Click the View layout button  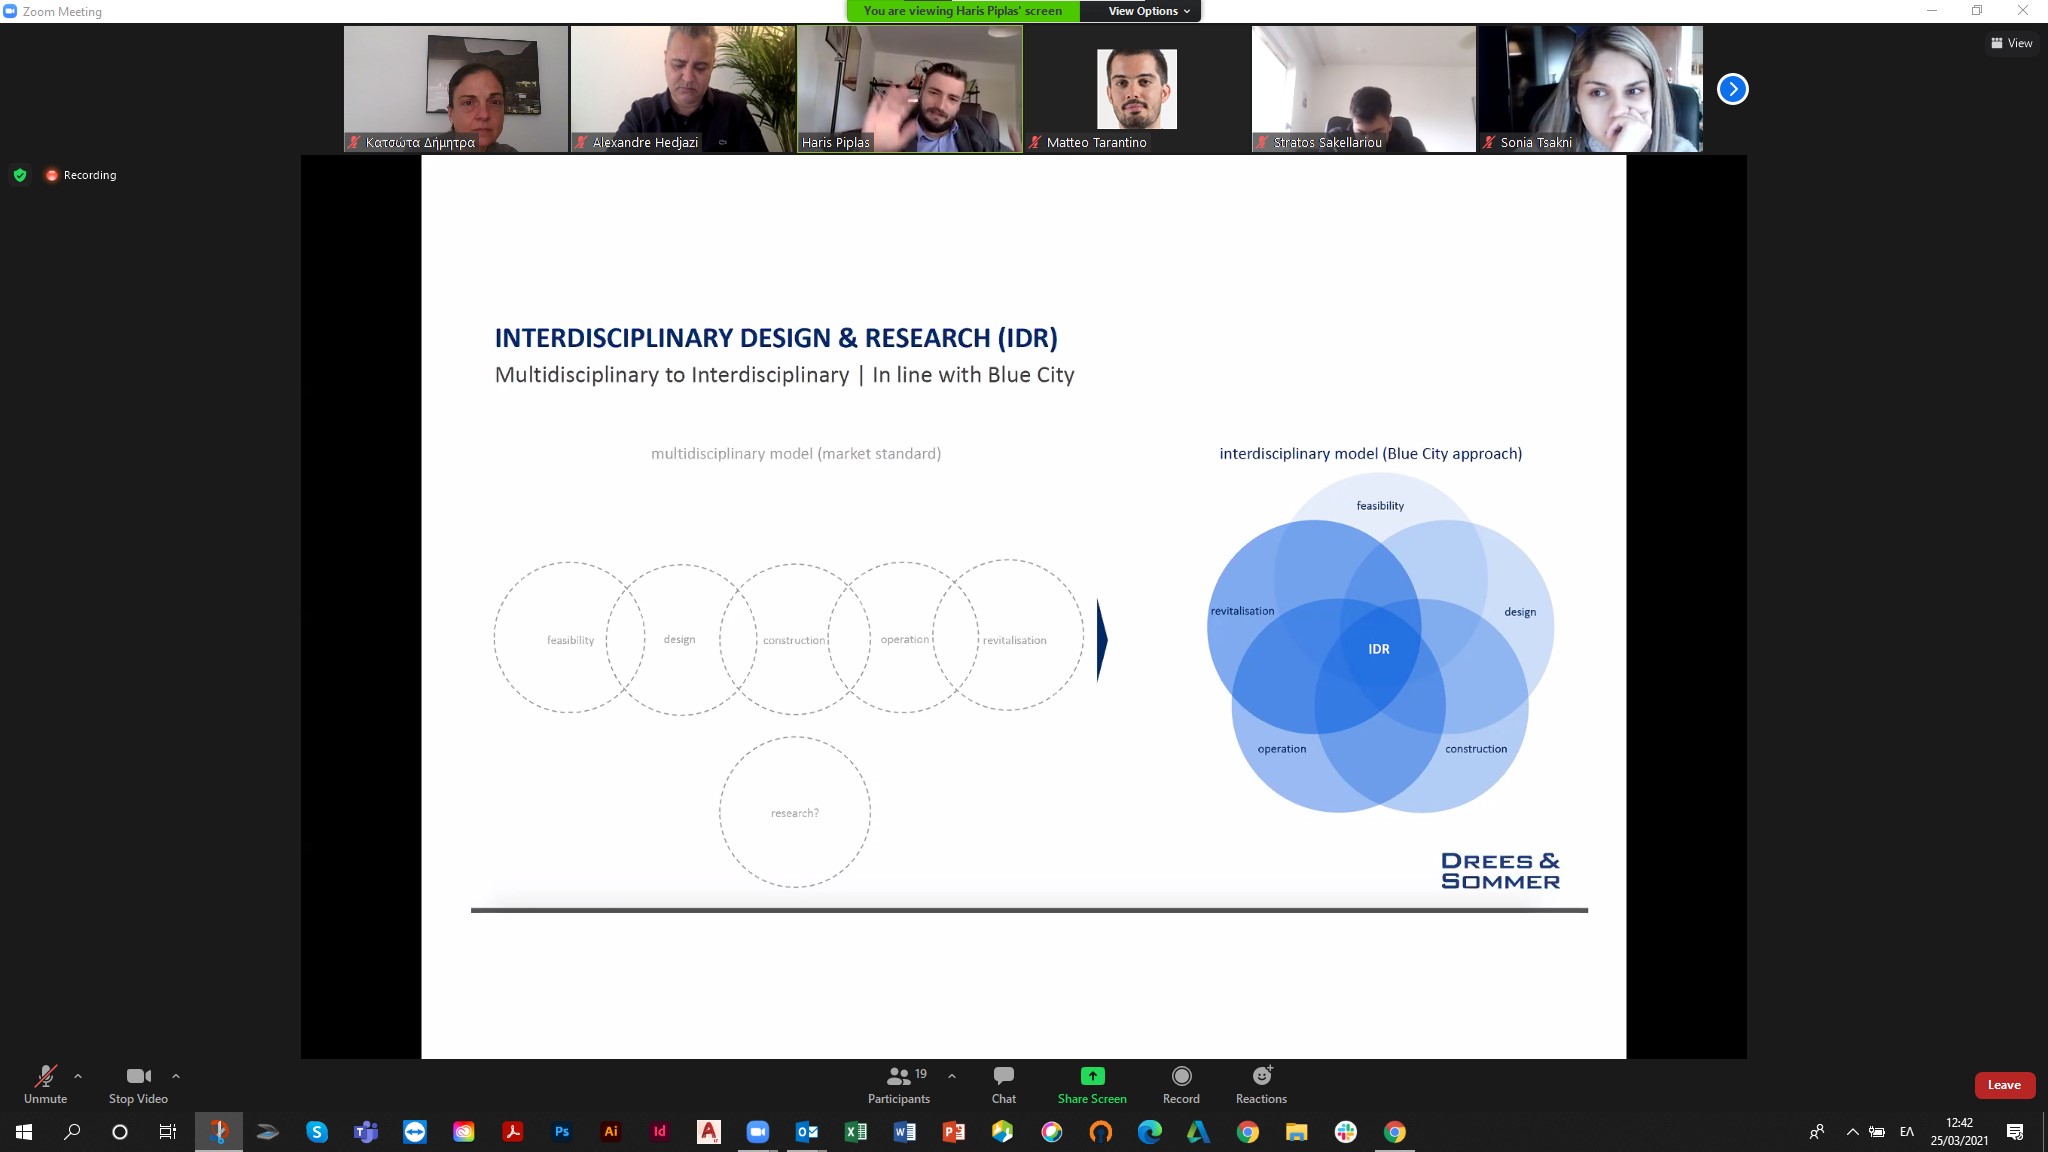[x=2012, y=43]
